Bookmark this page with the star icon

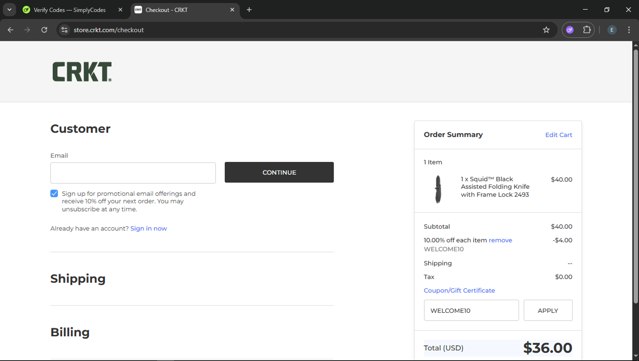(x=546, y=30)
